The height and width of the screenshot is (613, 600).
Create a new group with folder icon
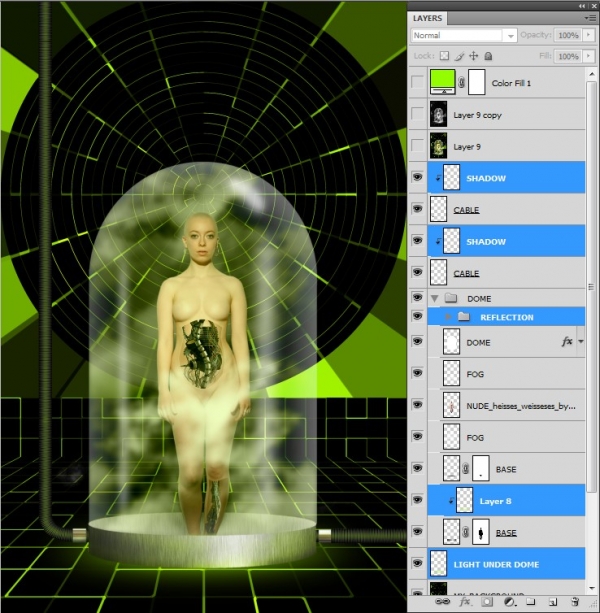tap(530, 601)
